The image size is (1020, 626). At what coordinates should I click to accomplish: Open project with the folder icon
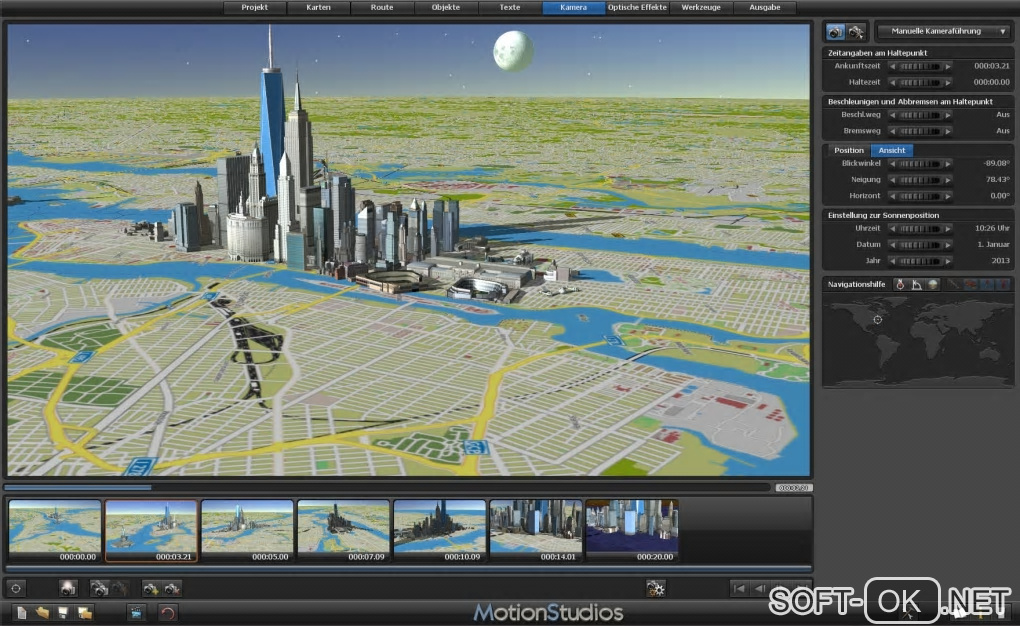coord(42,612)
